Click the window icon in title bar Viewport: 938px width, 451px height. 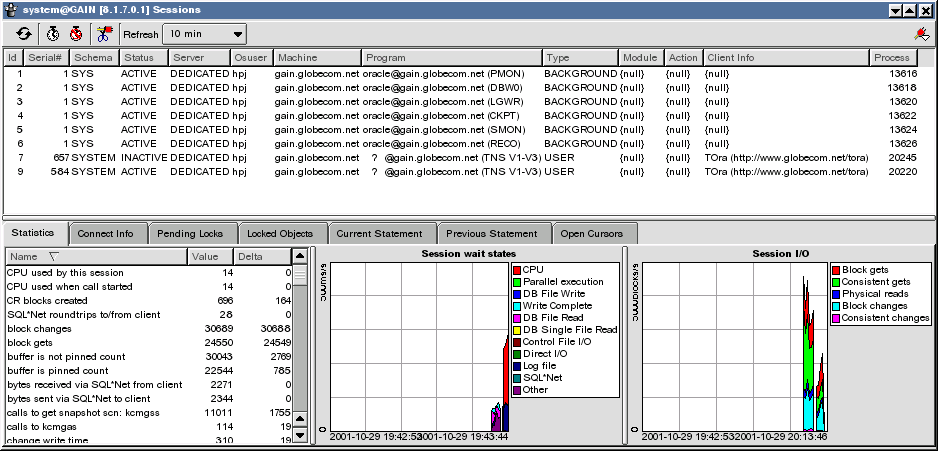tap(10, 9)
